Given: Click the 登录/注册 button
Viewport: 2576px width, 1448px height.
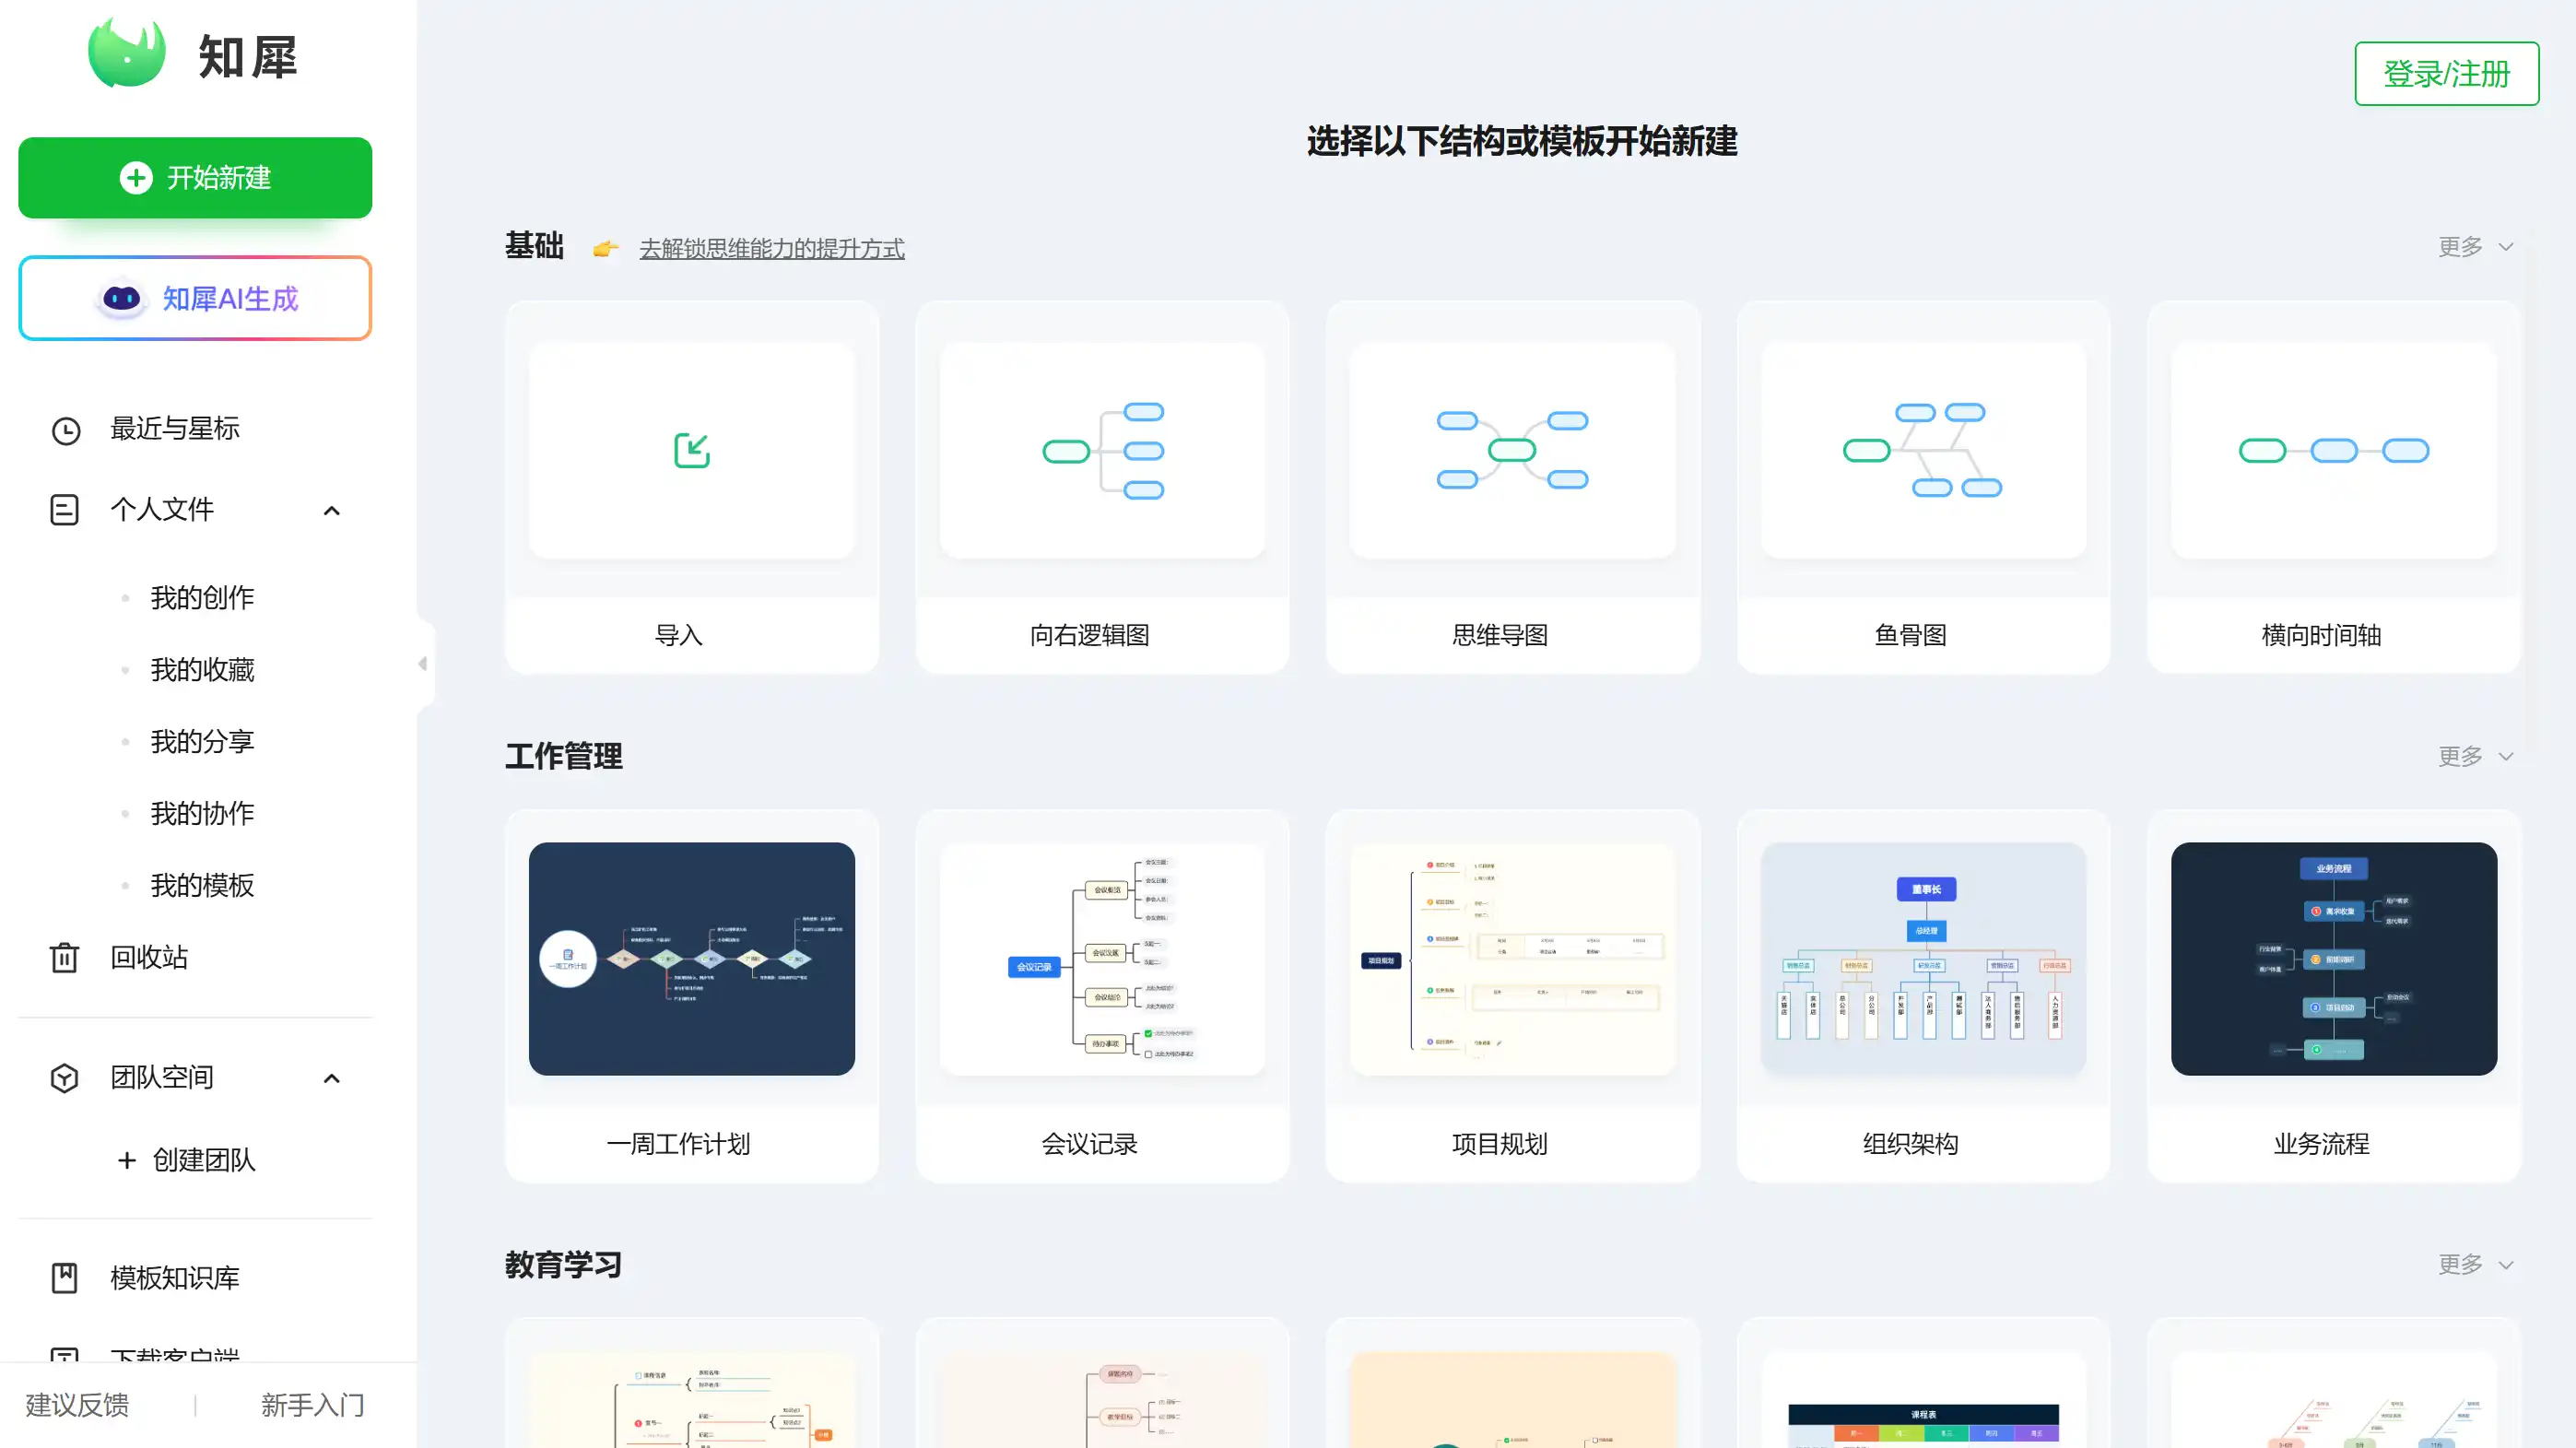Looking at the screenshot, I should (2446, 74).
